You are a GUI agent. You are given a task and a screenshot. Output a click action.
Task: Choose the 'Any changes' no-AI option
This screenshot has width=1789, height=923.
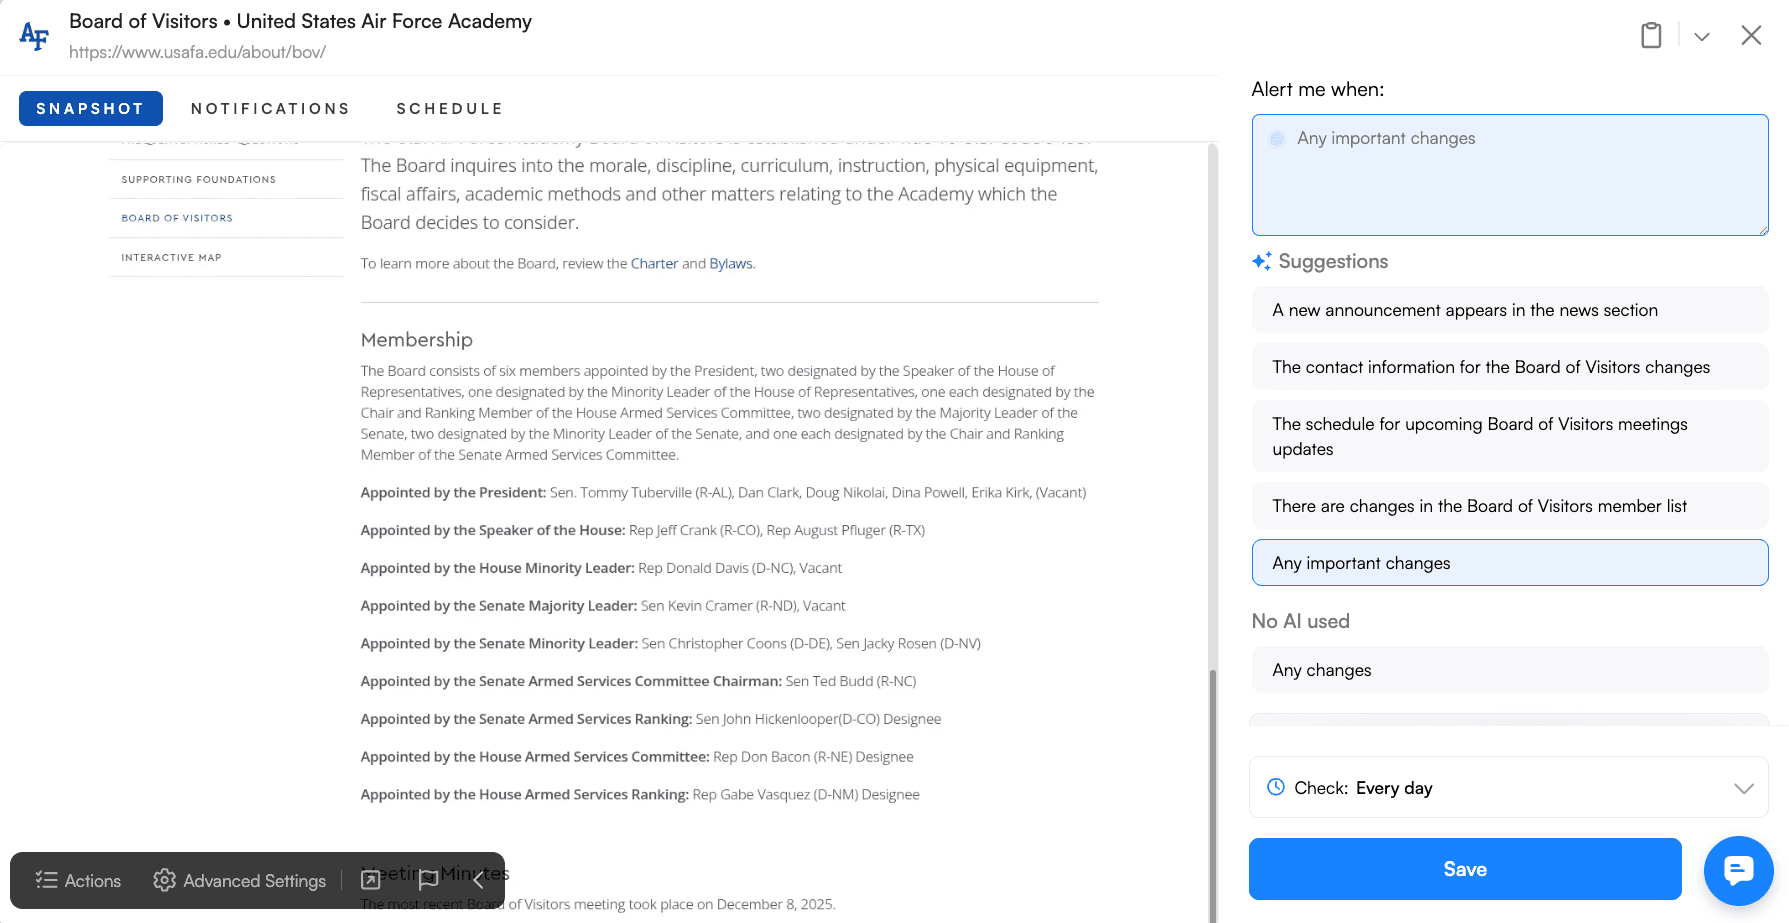point(1509,670)
